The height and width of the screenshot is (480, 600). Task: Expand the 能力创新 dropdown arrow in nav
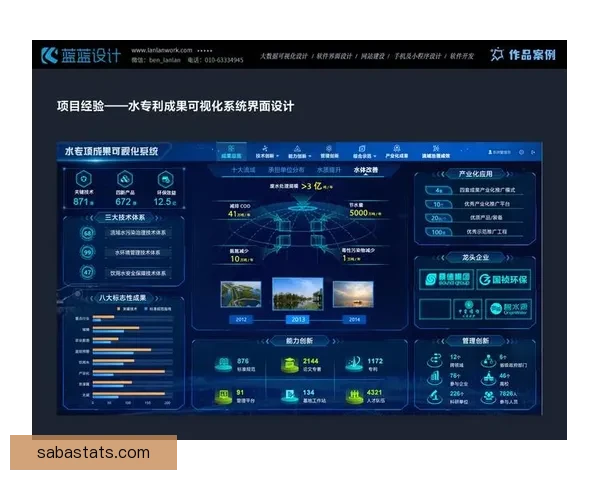pyautogui.click(x=310, y=156)
